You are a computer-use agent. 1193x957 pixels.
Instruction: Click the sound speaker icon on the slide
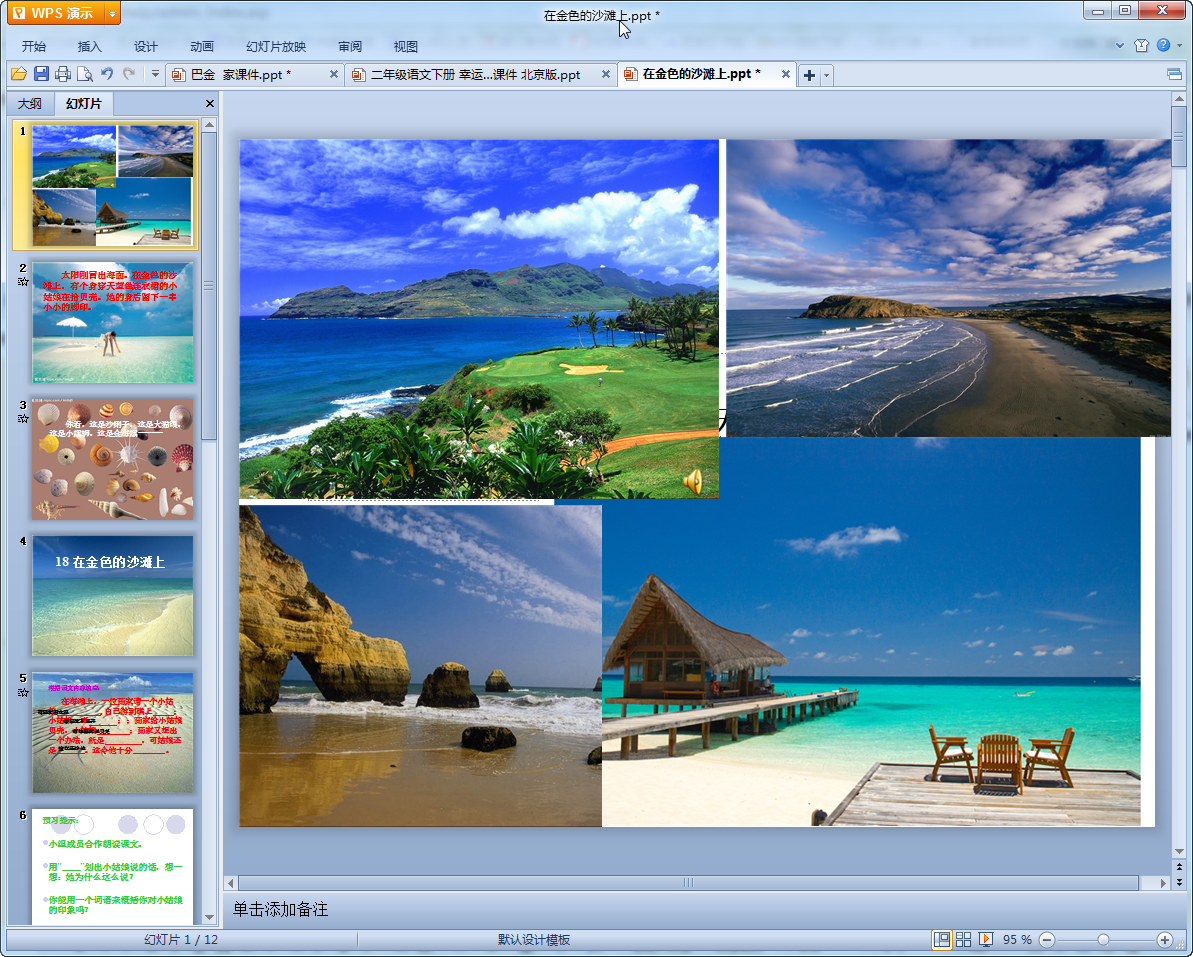[x=692, y=482]
